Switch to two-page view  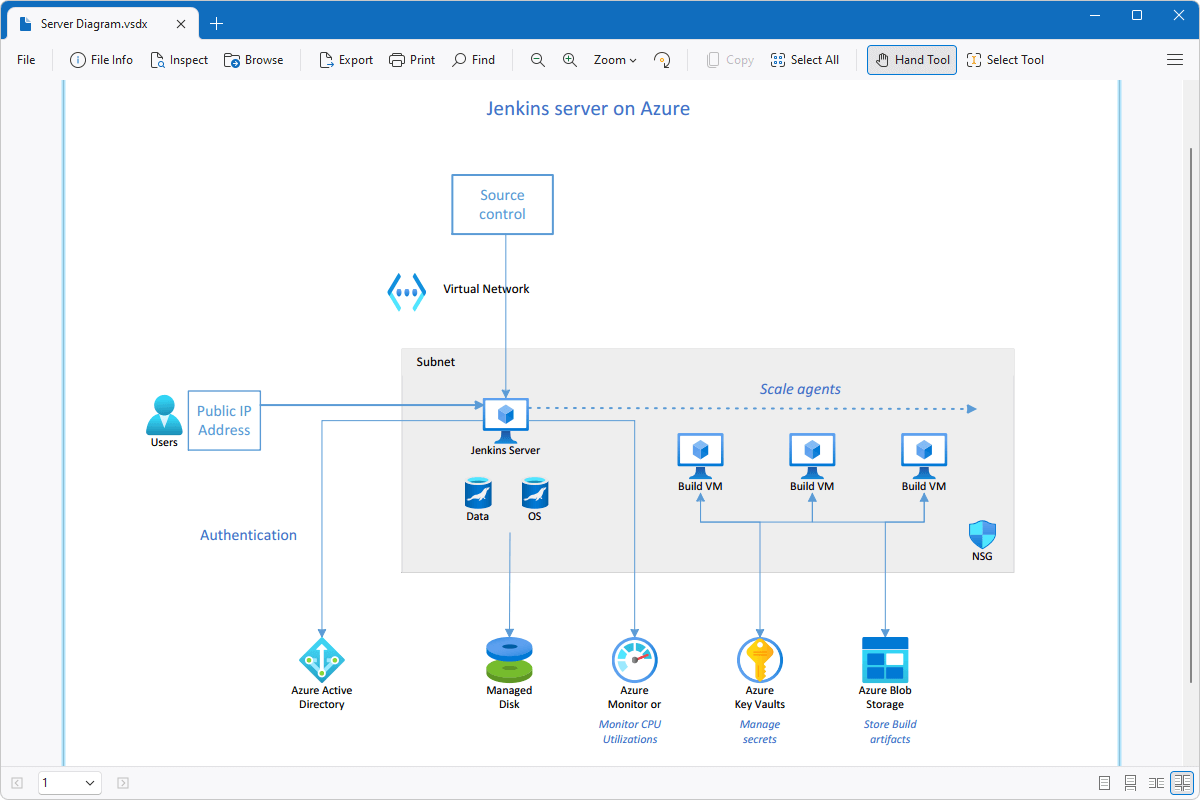pyautogui.click(x=1156, y=783)
